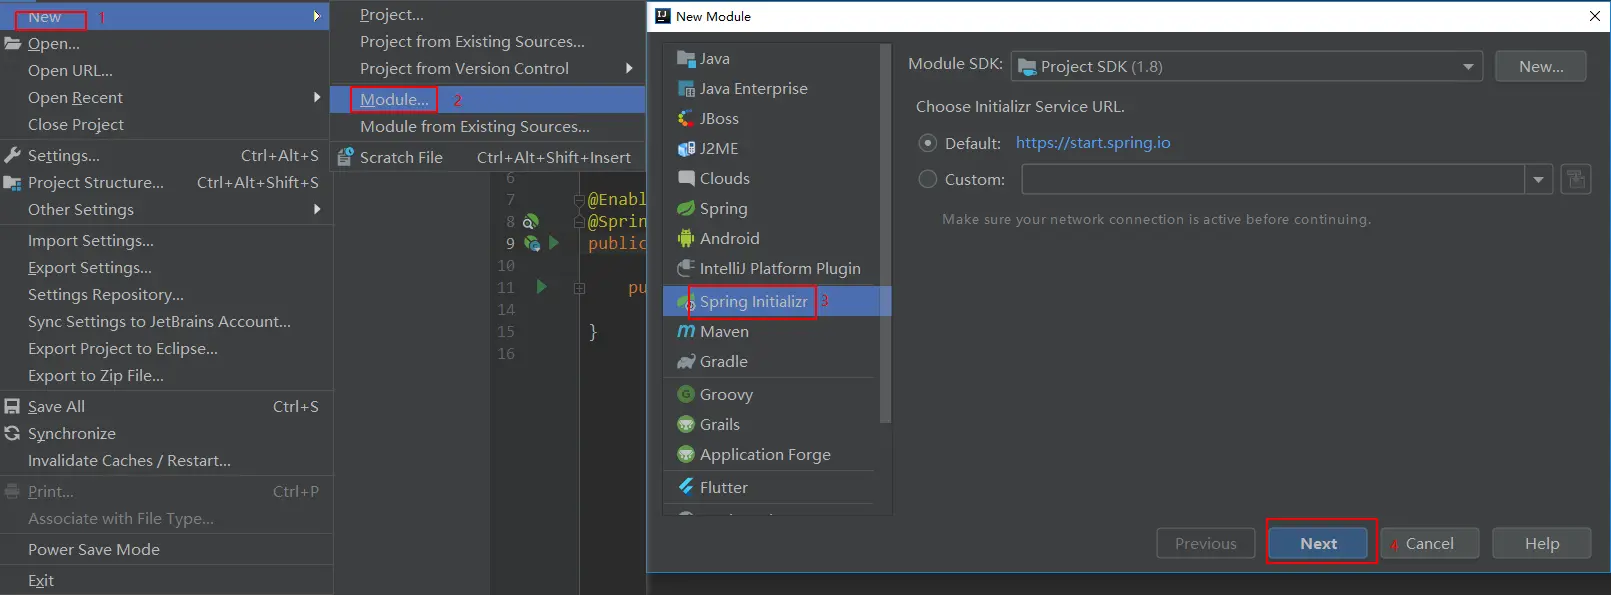
Task: Click the Scratch File icon
Action: (x=345, y=157)
